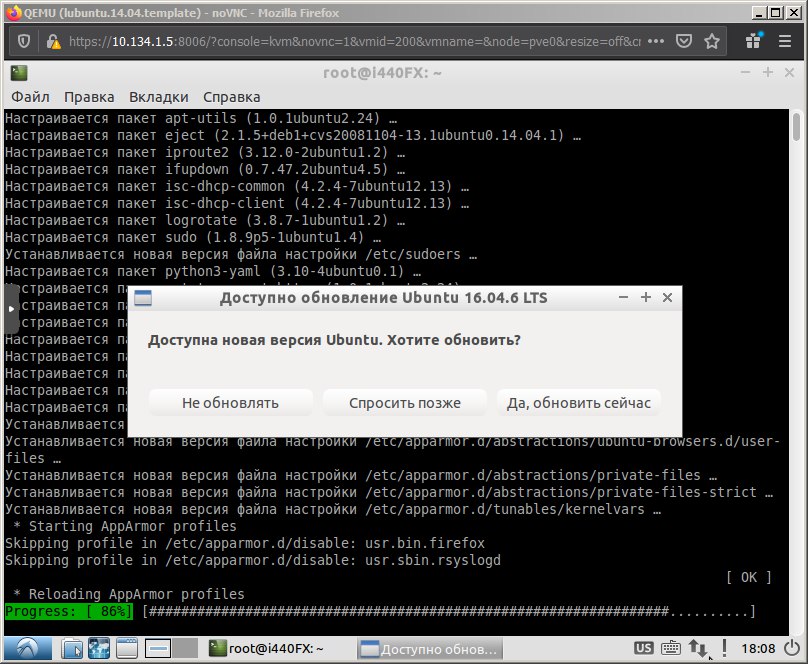Open the page actions three-dot menu

click(x=655, y=41)
